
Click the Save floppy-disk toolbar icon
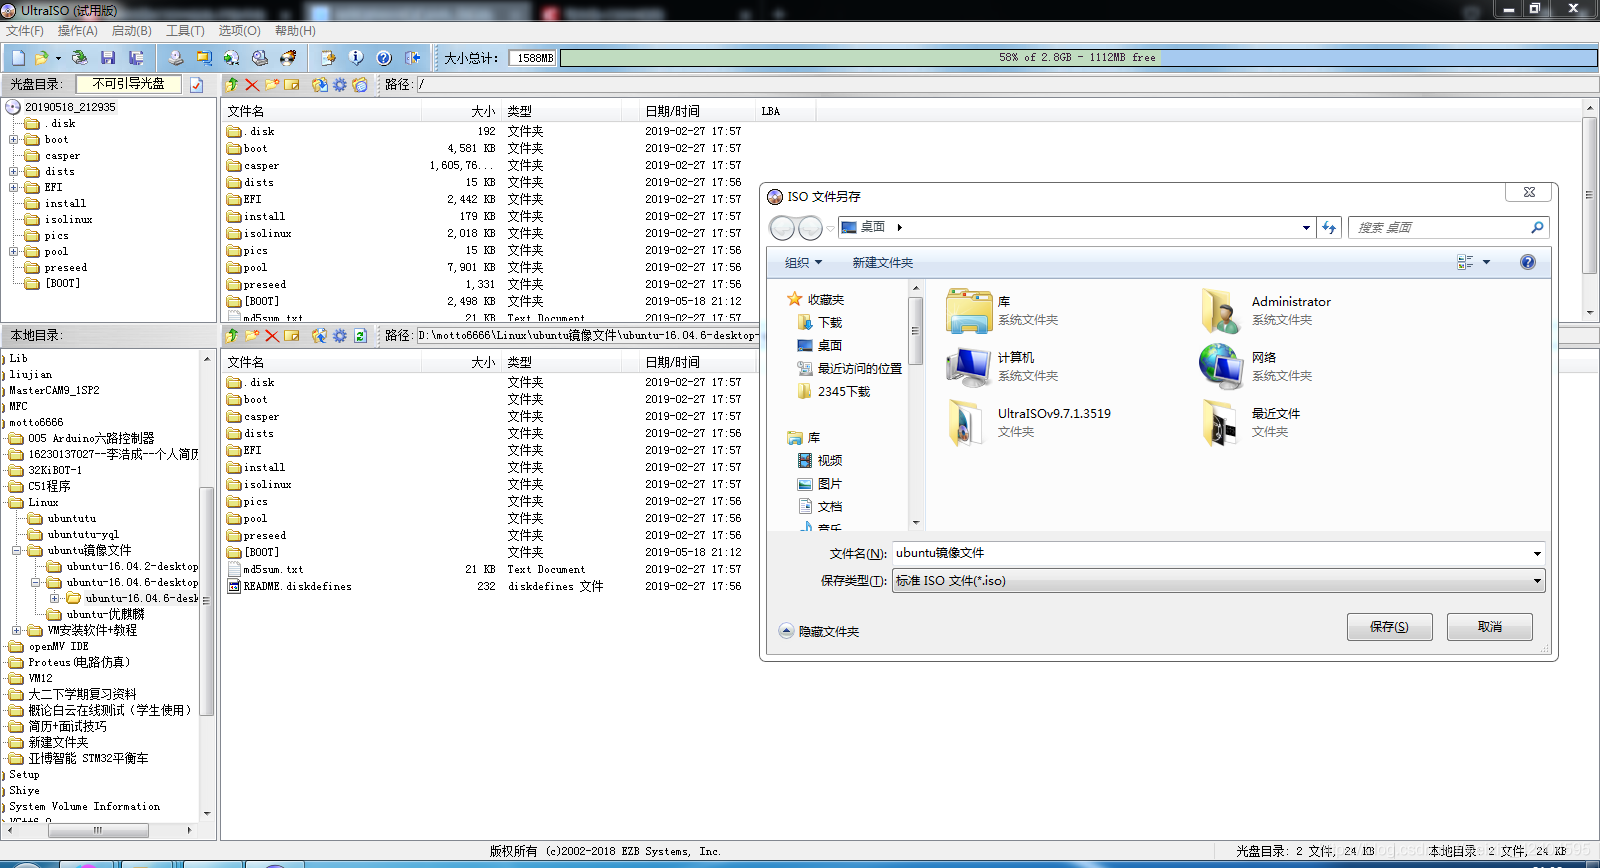(108, 58)
